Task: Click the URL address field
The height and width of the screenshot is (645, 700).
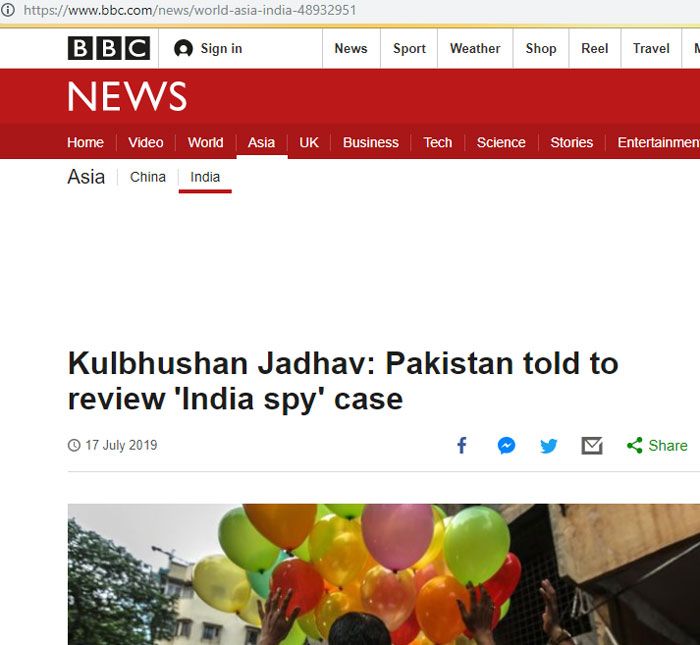Action: [x=190, y=10]
